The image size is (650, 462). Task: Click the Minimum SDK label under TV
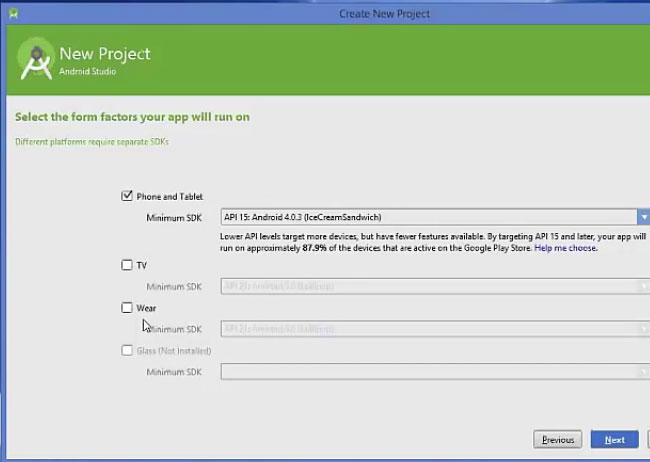tap(174, 287)
